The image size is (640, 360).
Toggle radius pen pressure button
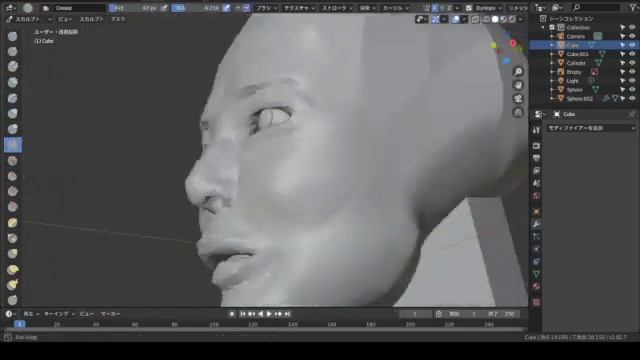[164, 8]
